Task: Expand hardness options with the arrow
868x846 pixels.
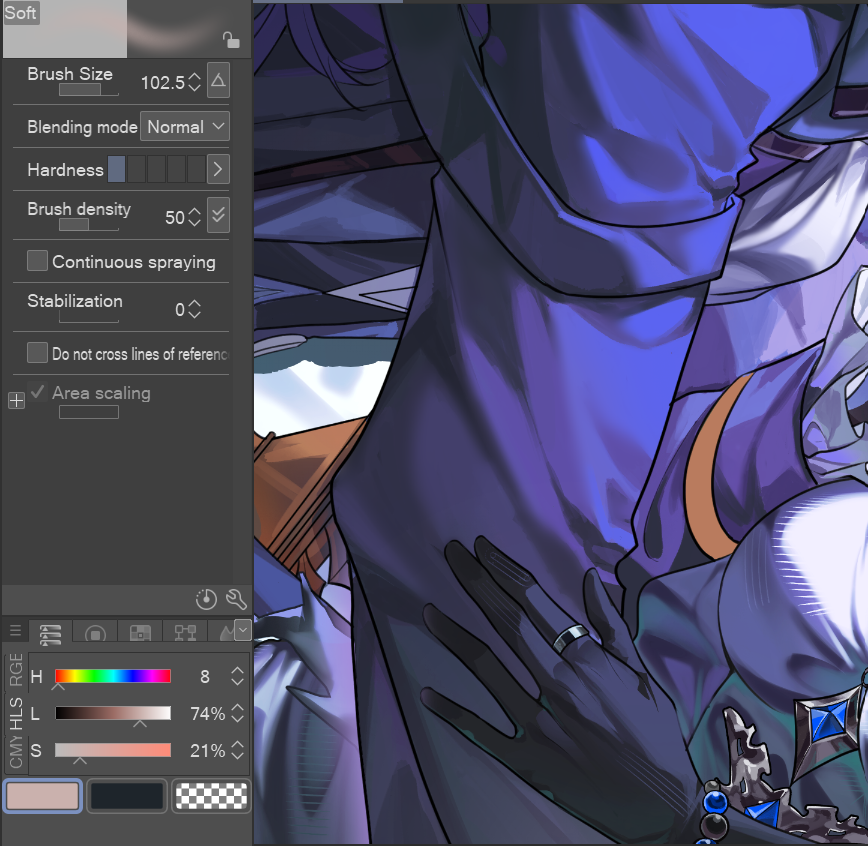Action: (x=218, y=169)
